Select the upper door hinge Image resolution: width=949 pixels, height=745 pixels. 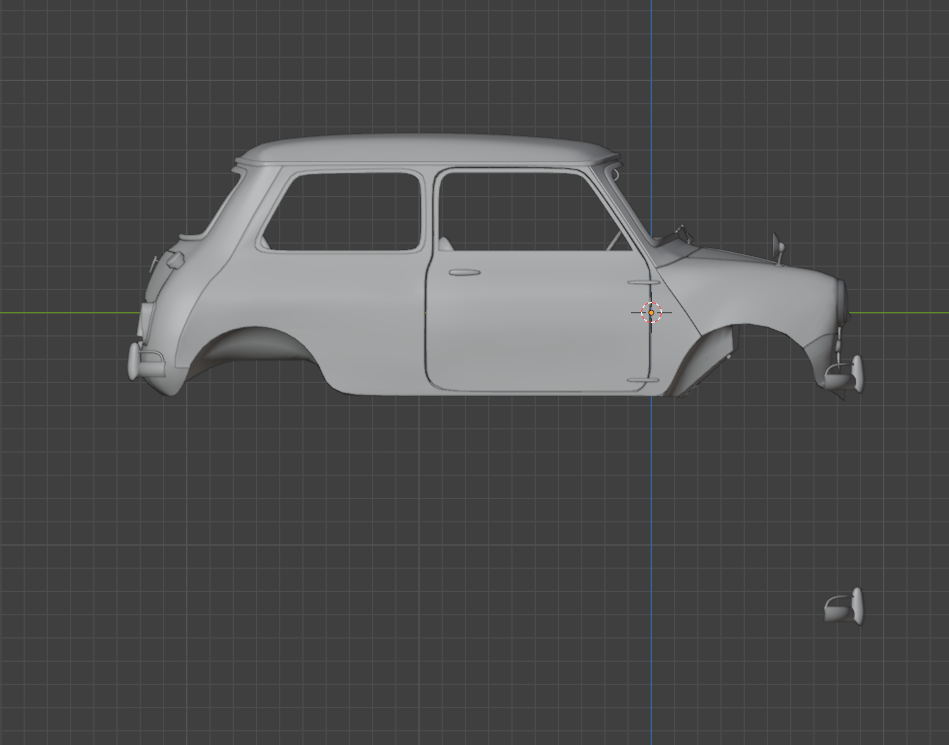click(x=640, y=282)
